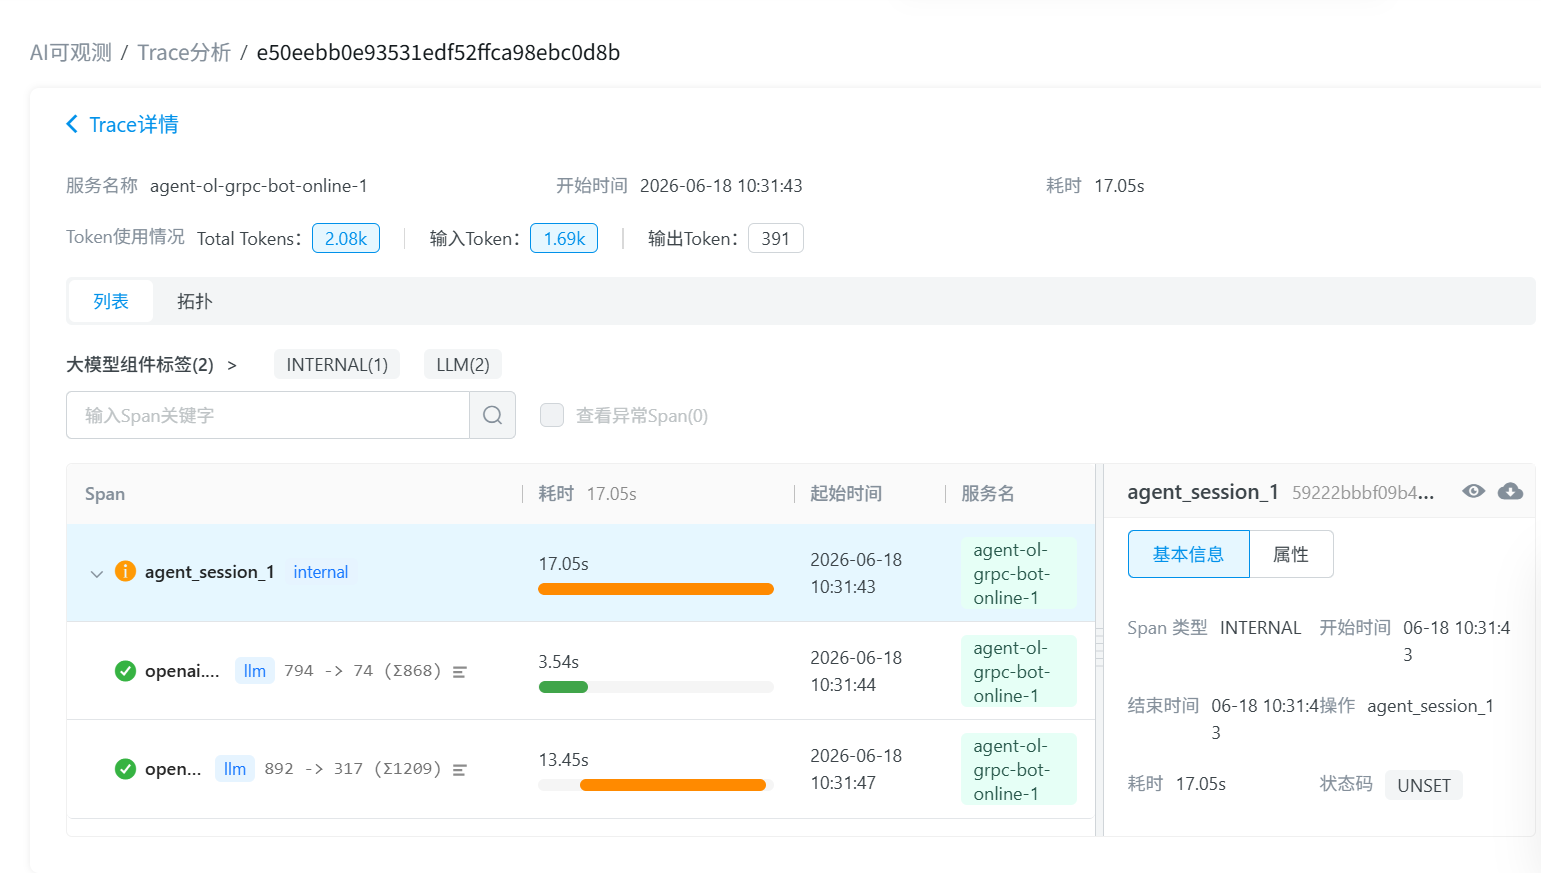Go to AI可观测 breadcrumb
The width and height of the screenshot is (1541, 873).
(x=71, y=52)
